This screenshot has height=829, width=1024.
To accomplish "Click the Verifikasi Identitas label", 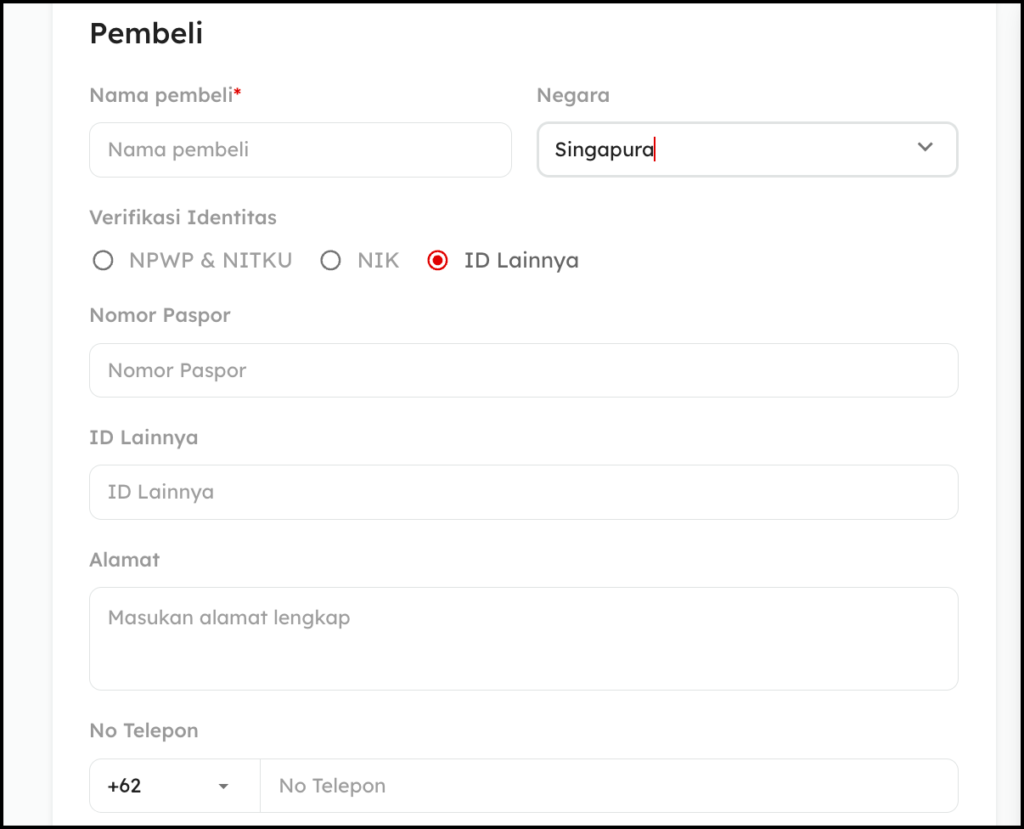I will (x=183, y=217).
